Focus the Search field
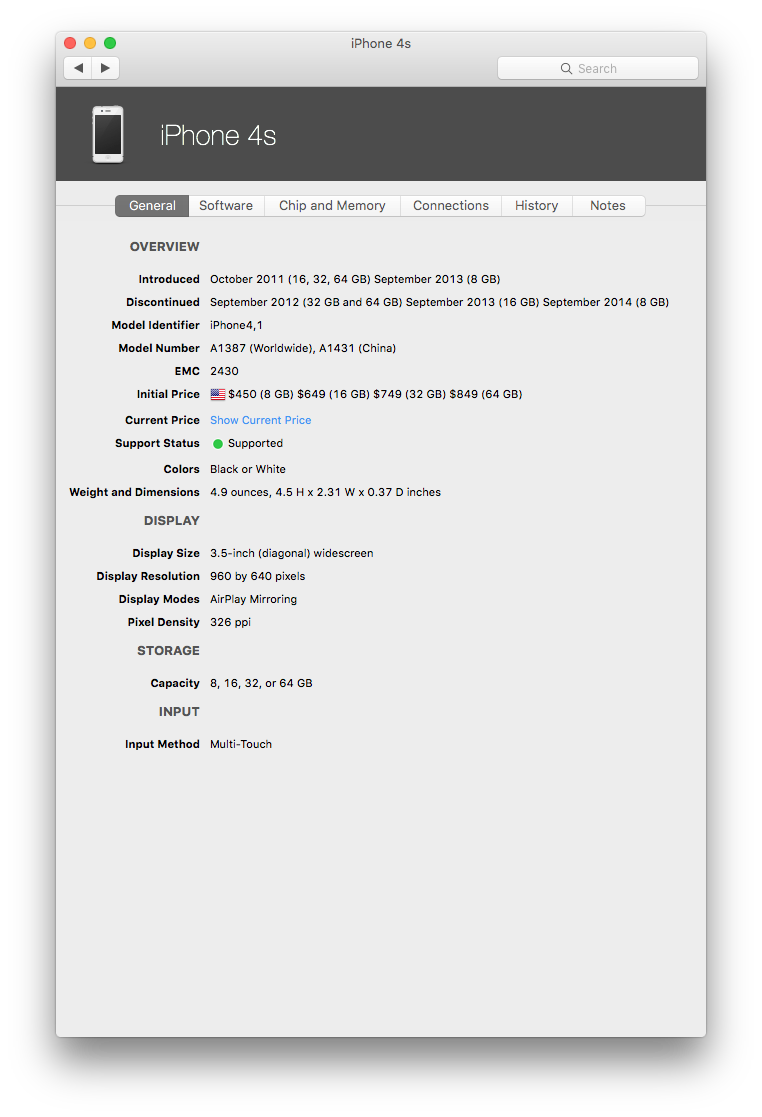The width and height of the screenshot is (762, 1117). point(597,68)
